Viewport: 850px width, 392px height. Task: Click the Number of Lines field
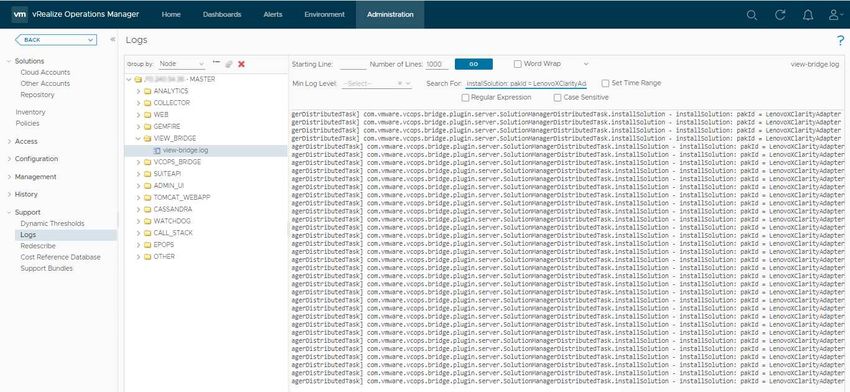pyautogui.click(x=437, y=65)
